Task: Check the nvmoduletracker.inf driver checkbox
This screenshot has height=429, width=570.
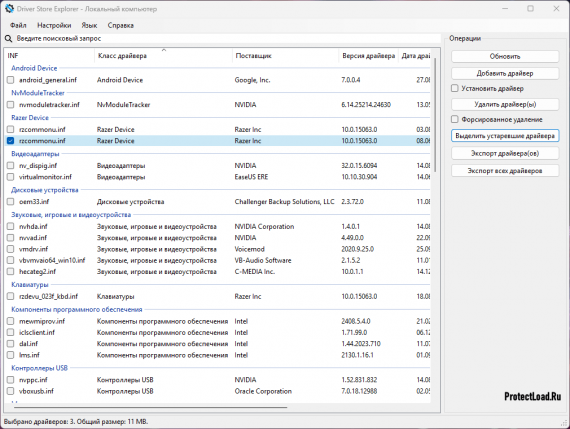Action: pos(11,105)
